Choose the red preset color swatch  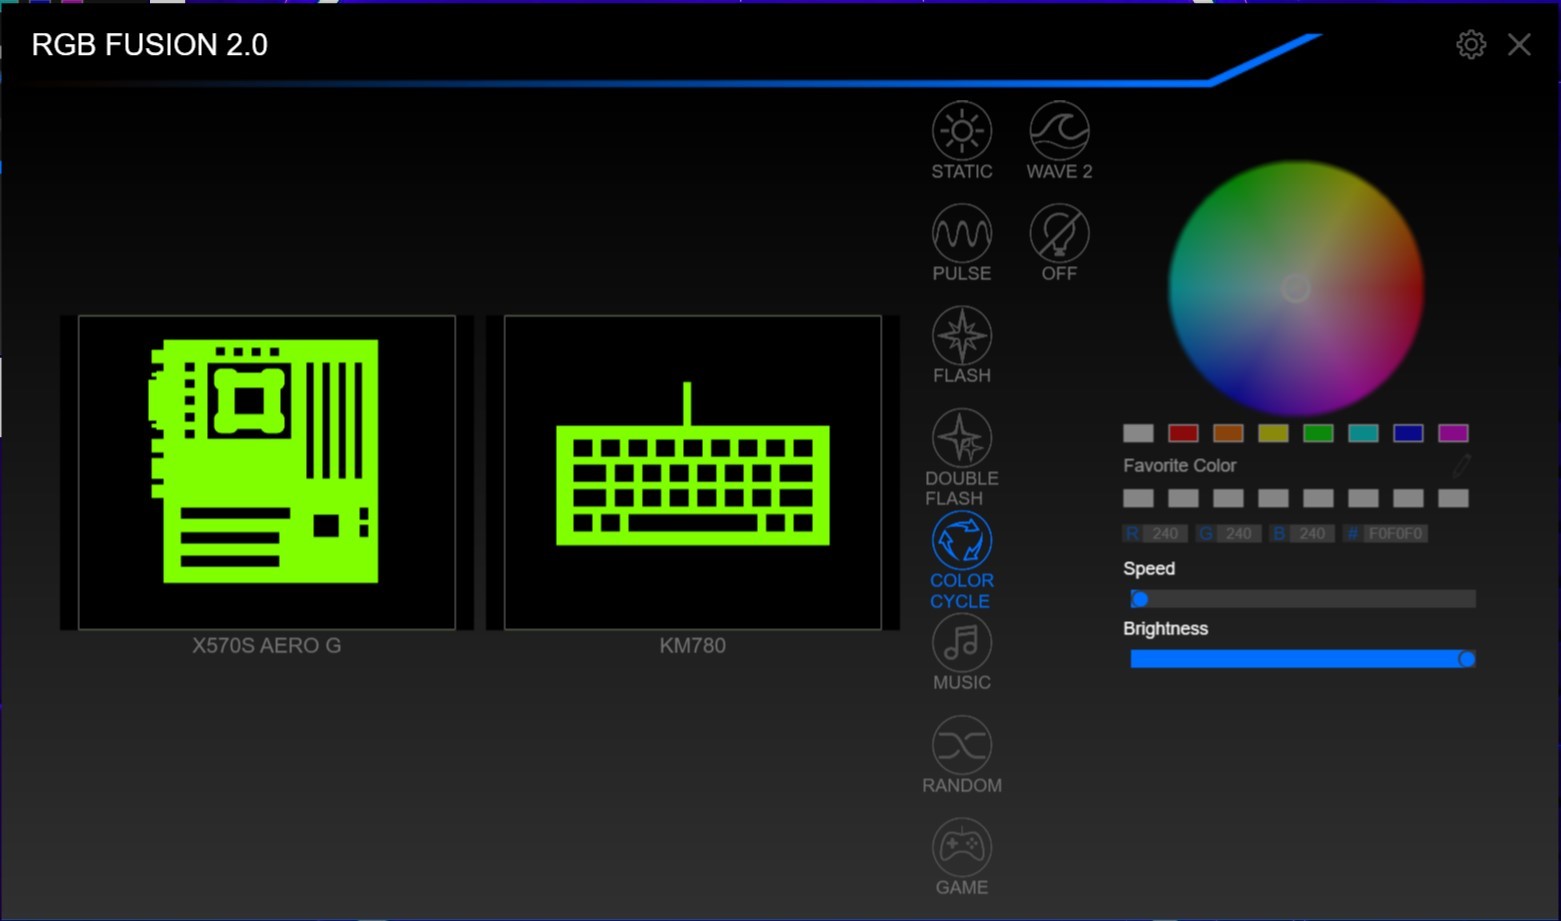click(1183, 433)
